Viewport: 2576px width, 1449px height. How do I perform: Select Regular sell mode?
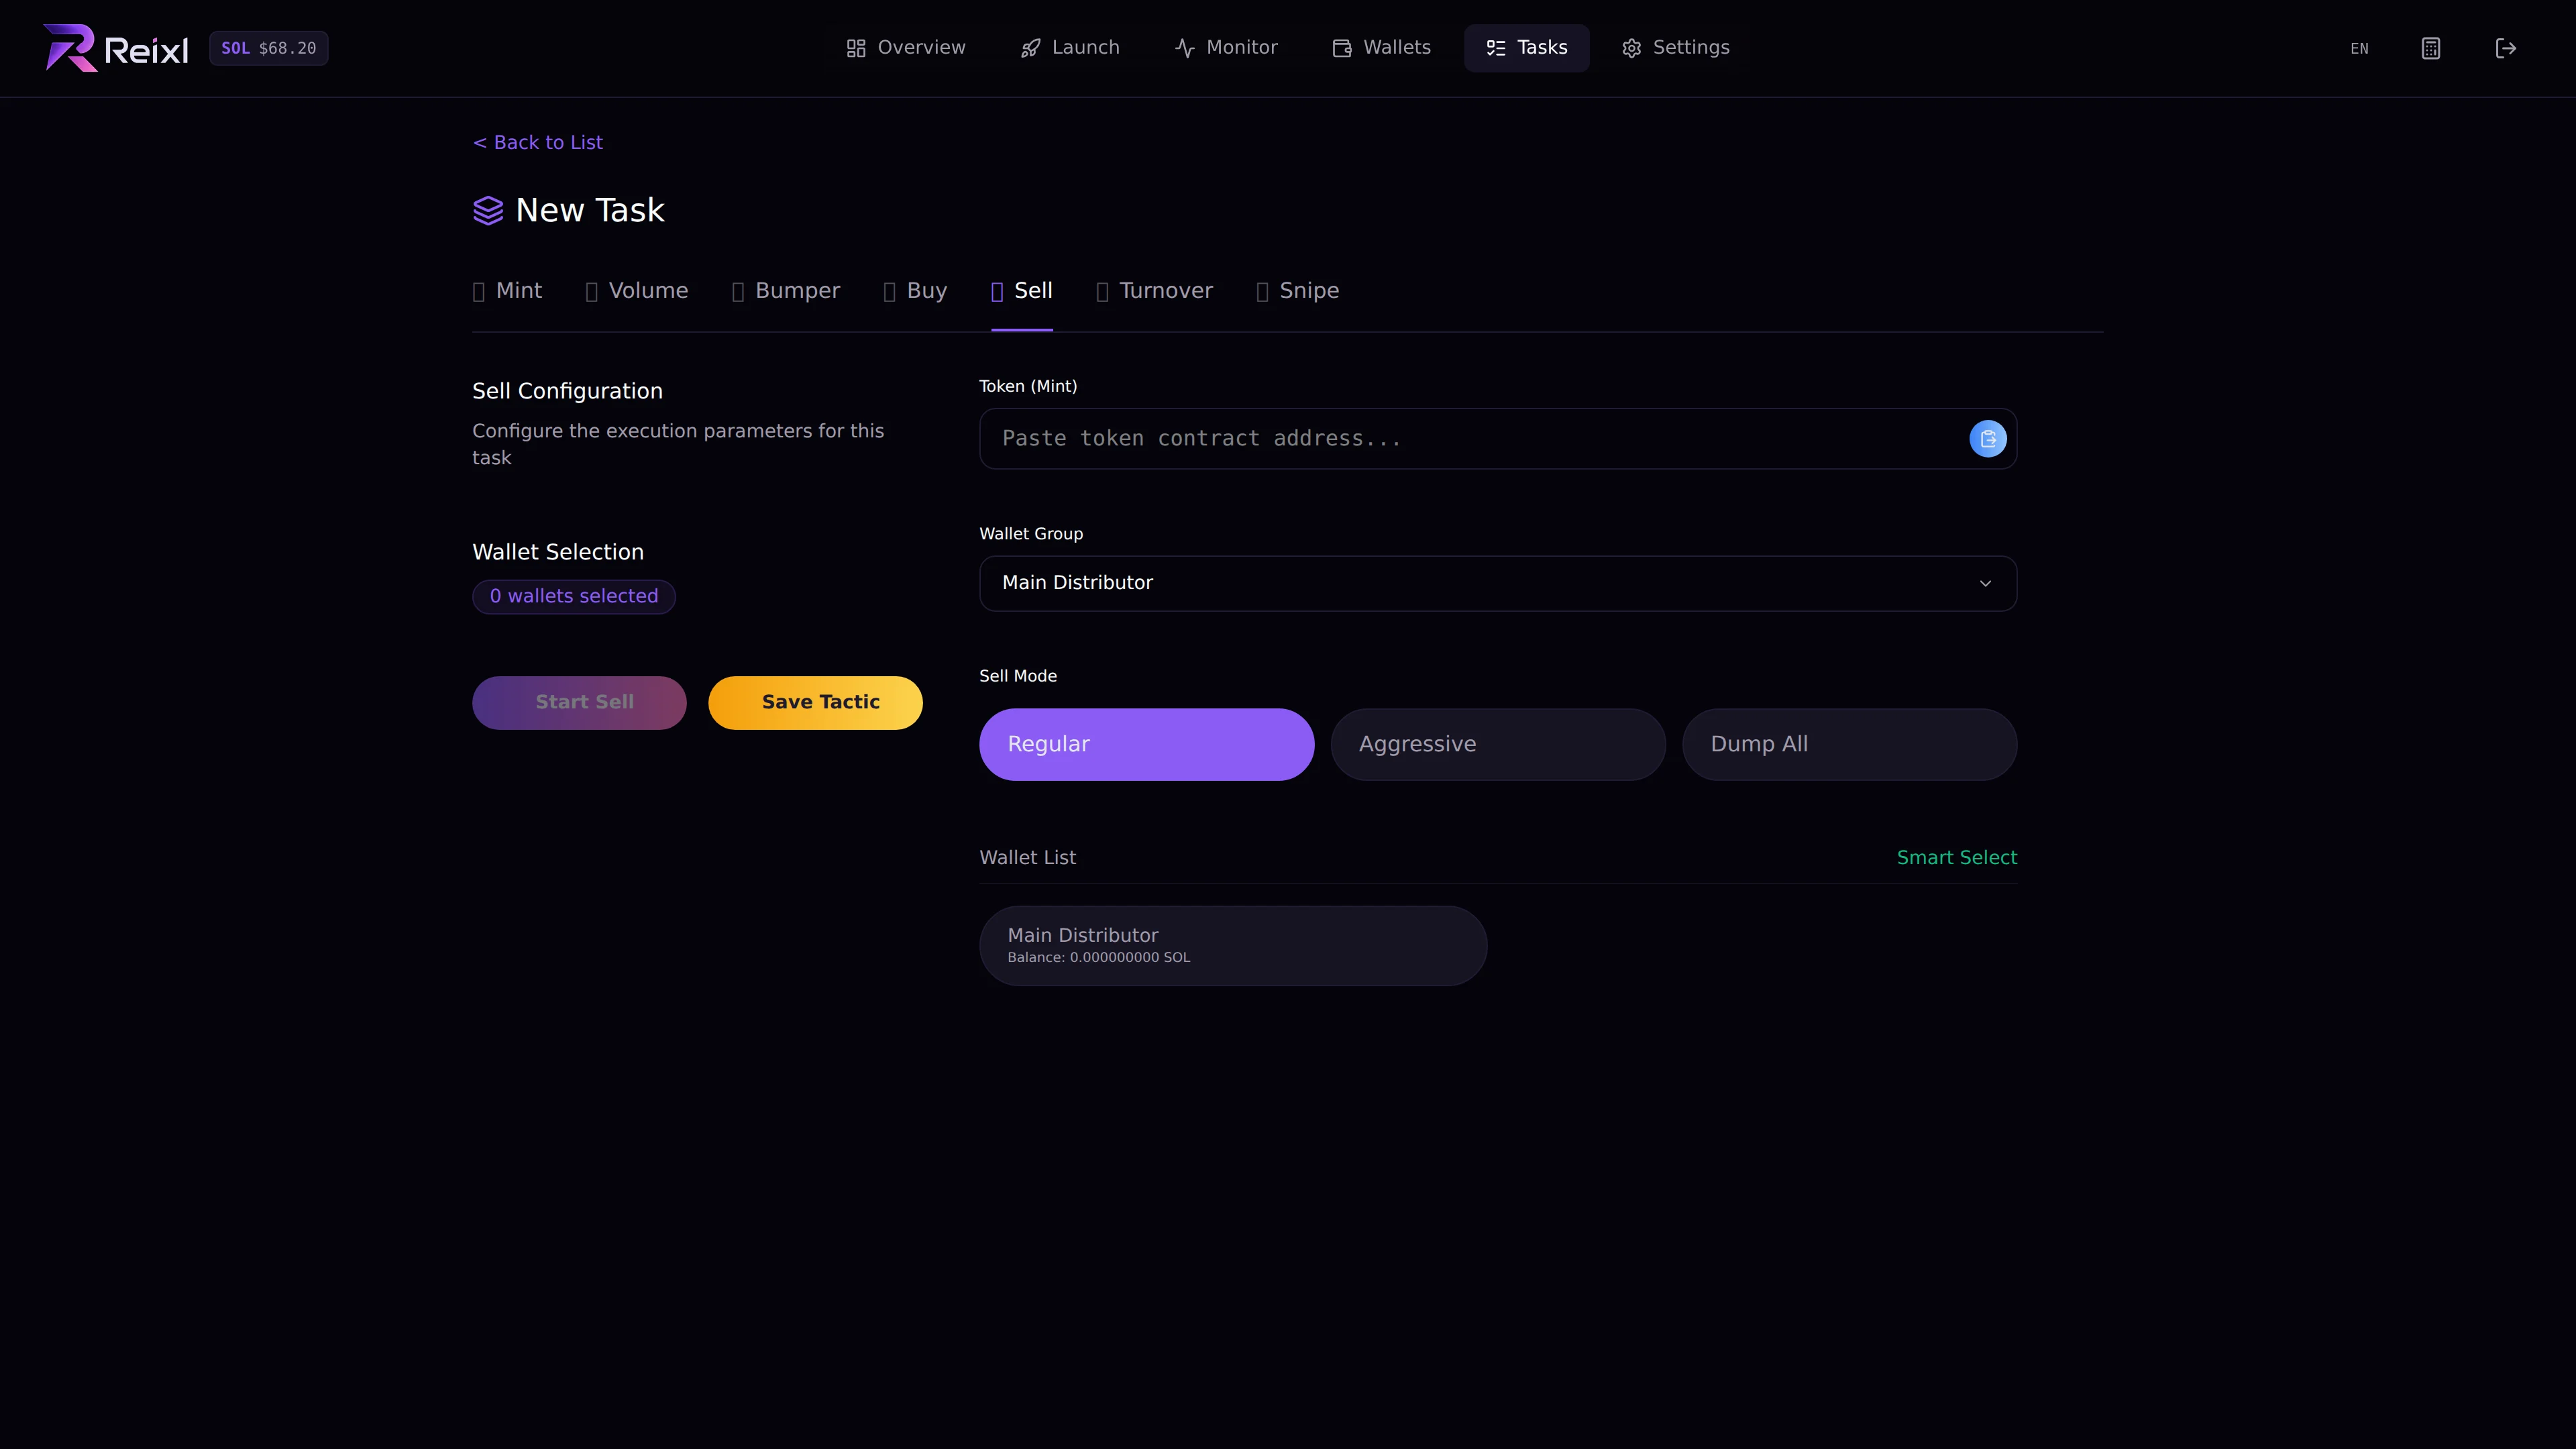1147,745
